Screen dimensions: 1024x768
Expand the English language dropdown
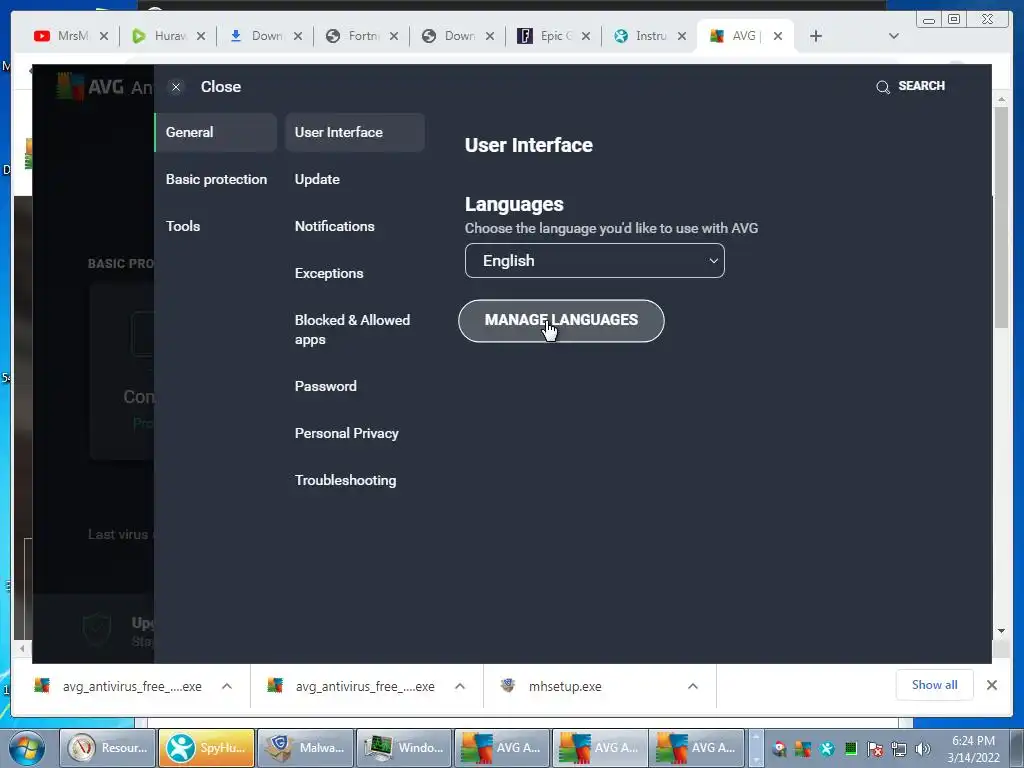[594, 261]
